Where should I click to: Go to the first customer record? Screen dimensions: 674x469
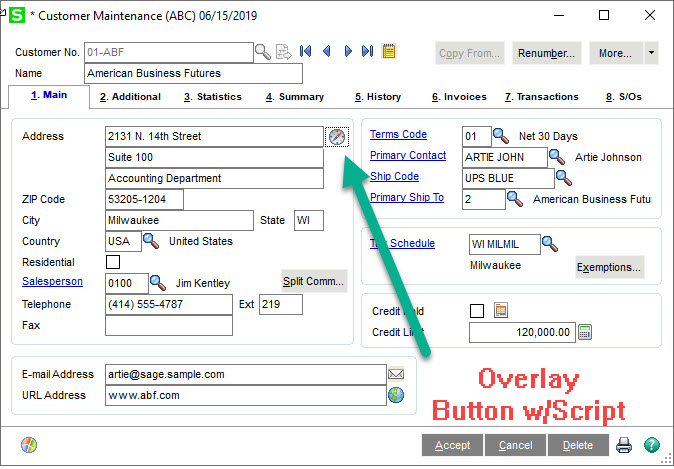pyautogui.click(x=306, y=52)
